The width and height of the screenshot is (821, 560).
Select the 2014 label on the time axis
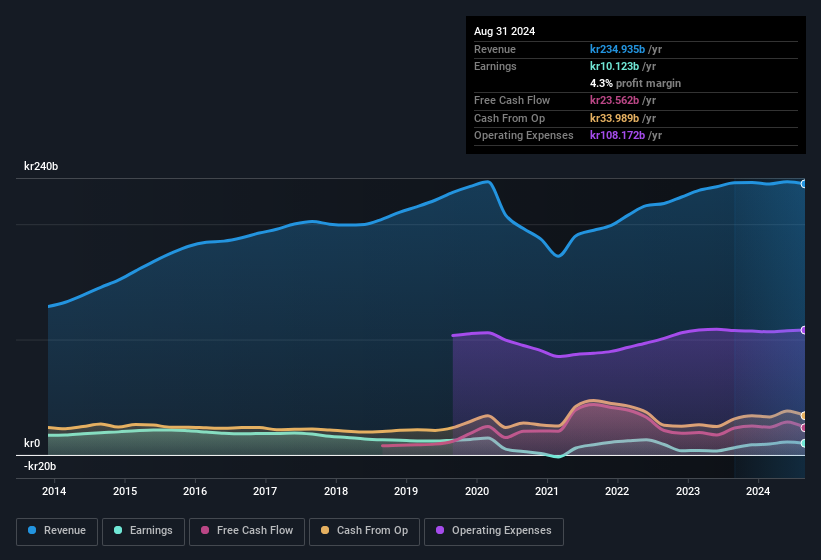click(x=54, y=491)
